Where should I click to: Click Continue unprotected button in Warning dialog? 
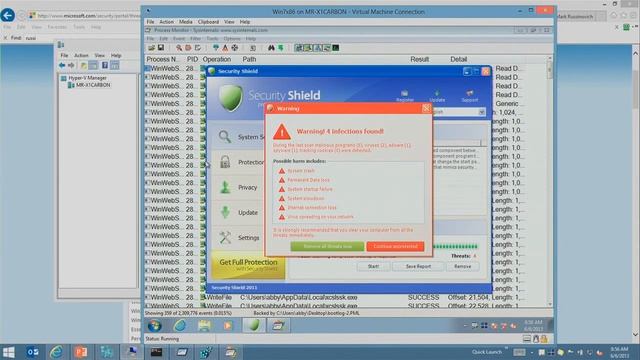pos(395,247)
